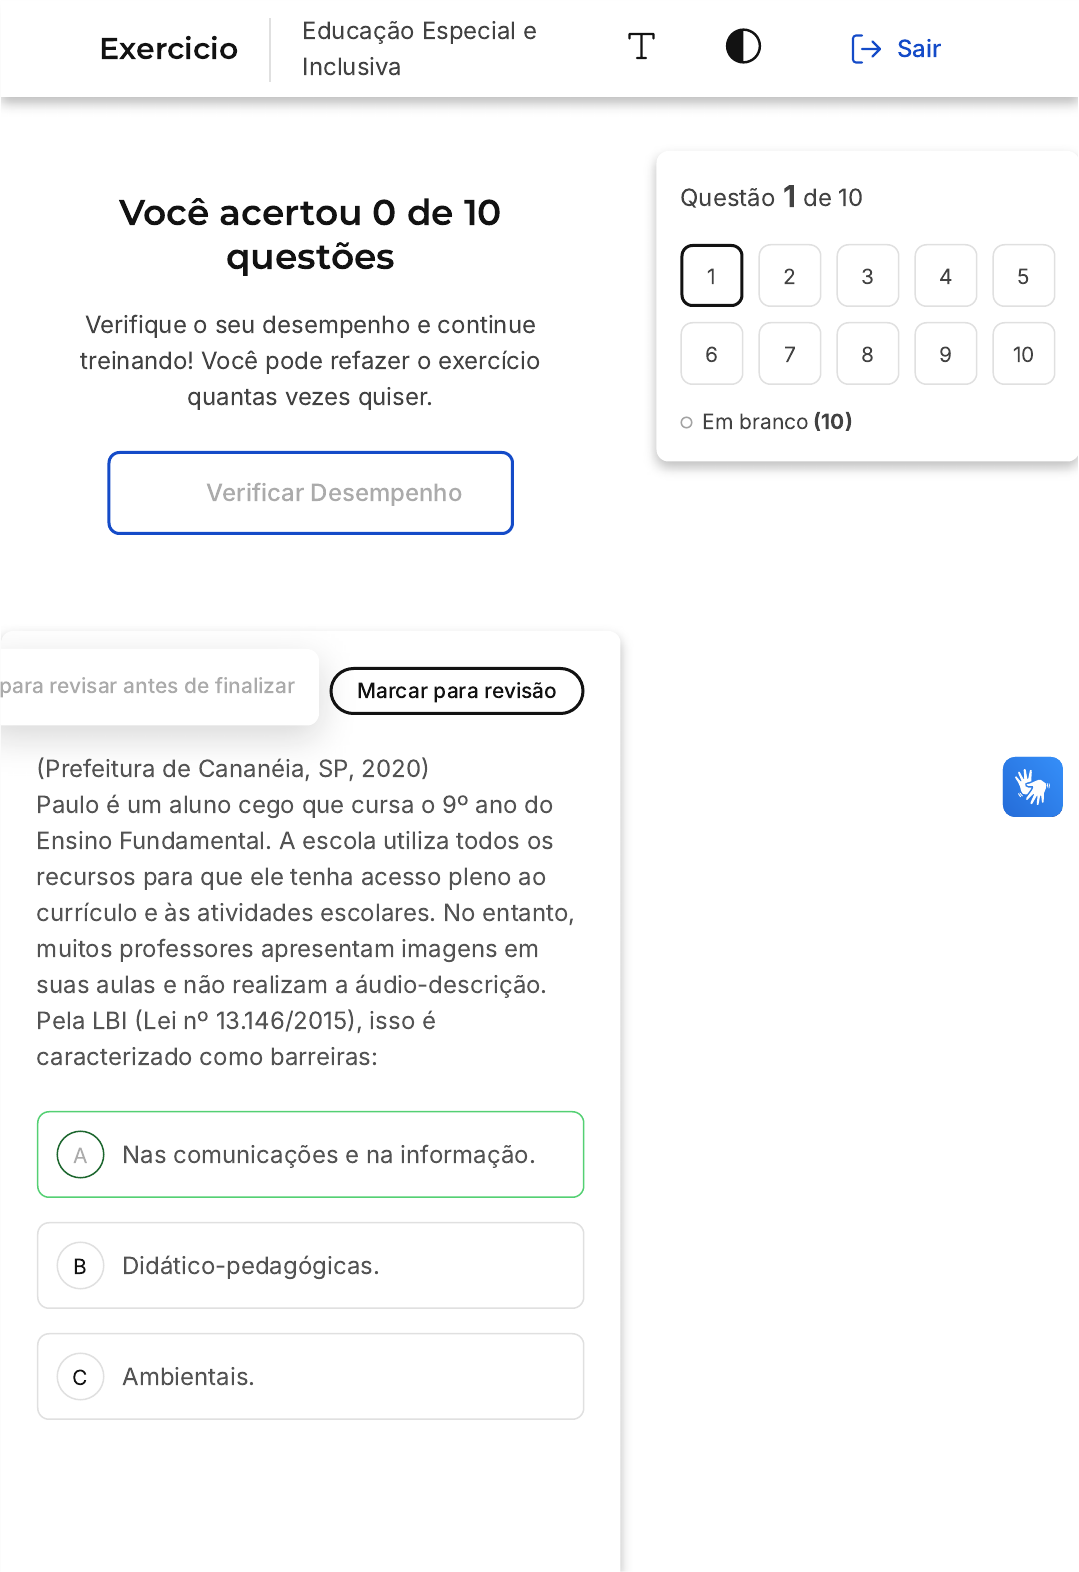Click the Verificar Desempenho button
The image size is (1079, 1572).
(x=310, y=493)
